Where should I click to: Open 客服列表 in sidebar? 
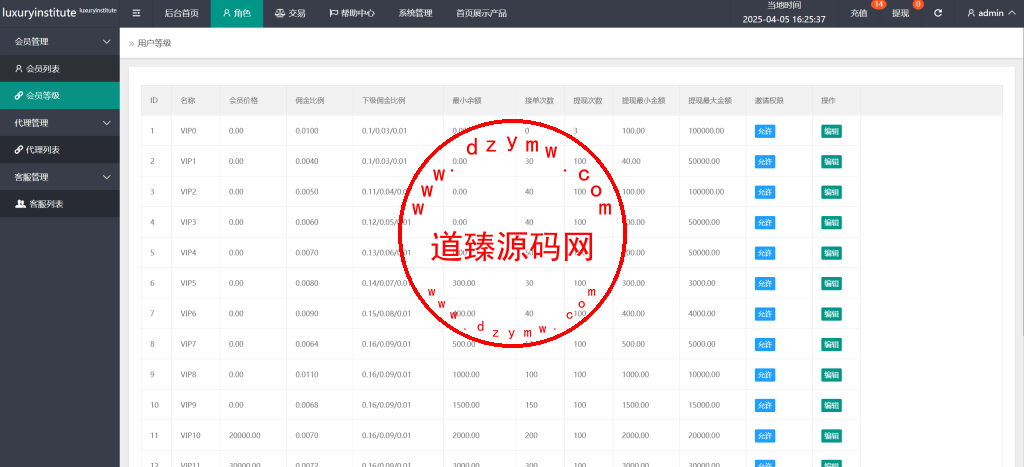tap(59, 204)
